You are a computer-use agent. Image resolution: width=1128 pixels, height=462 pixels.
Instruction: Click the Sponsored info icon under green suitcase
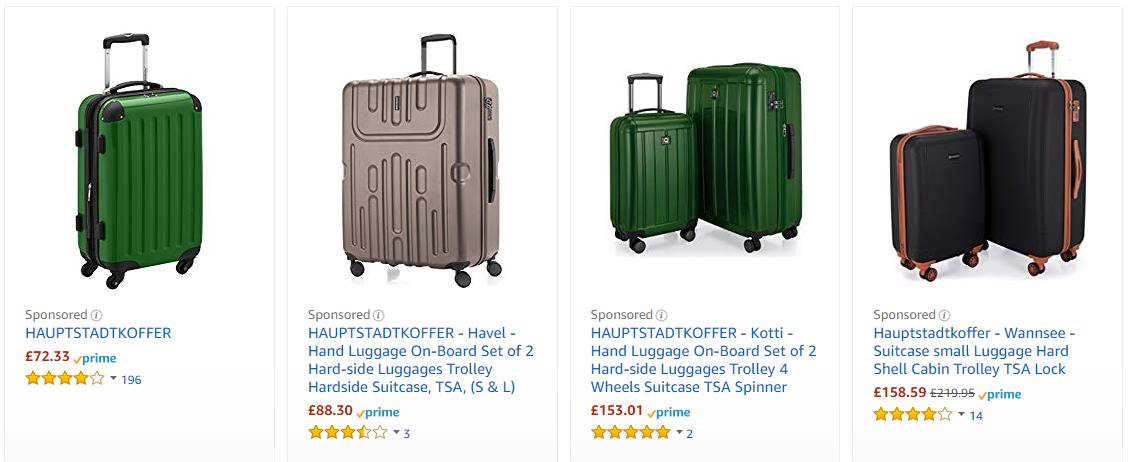(97, 315)
